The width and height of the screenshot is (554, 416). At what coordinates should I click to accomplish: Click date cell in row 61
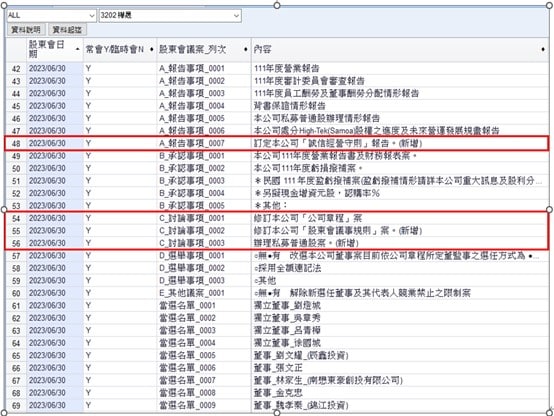click(55, 306)
